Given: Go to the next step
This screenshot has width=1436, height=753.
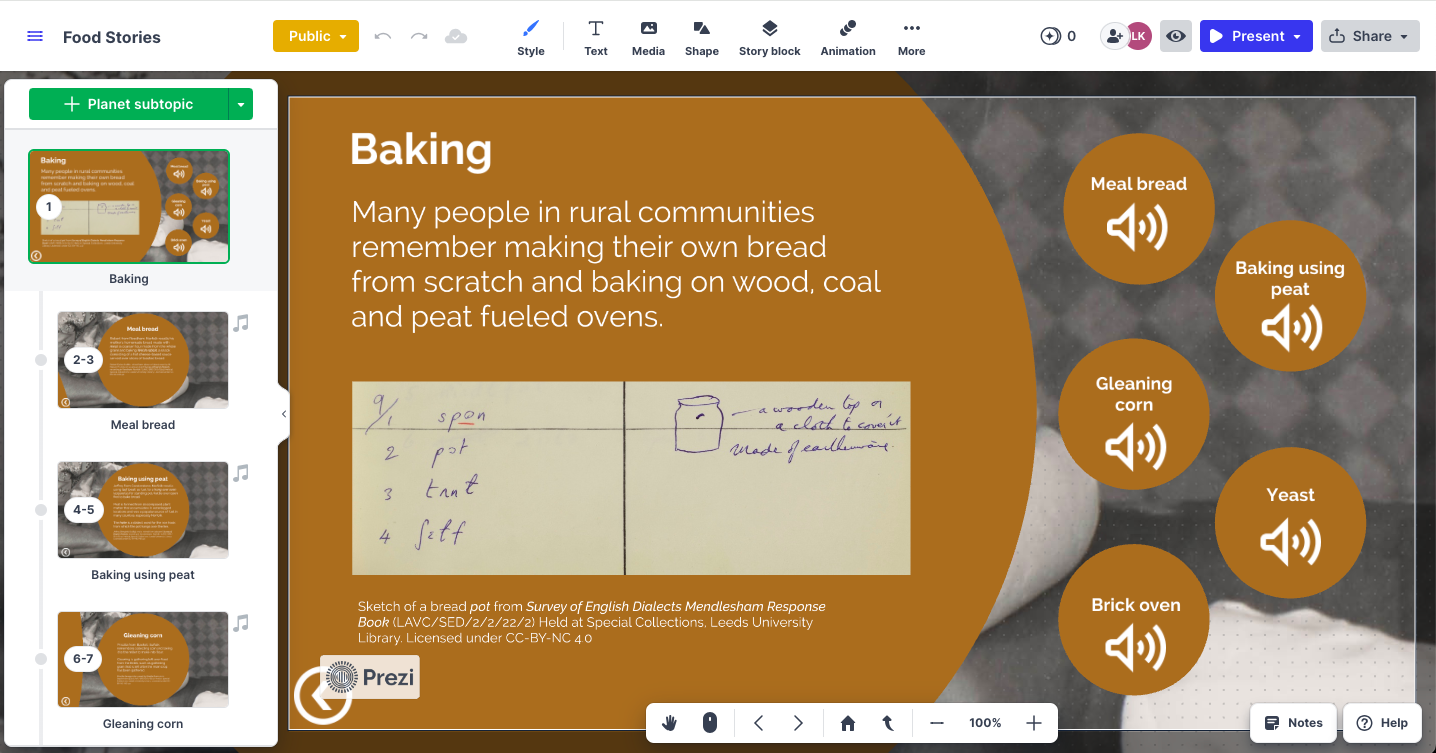Looking at the screenshot, I should pos(798,723).
